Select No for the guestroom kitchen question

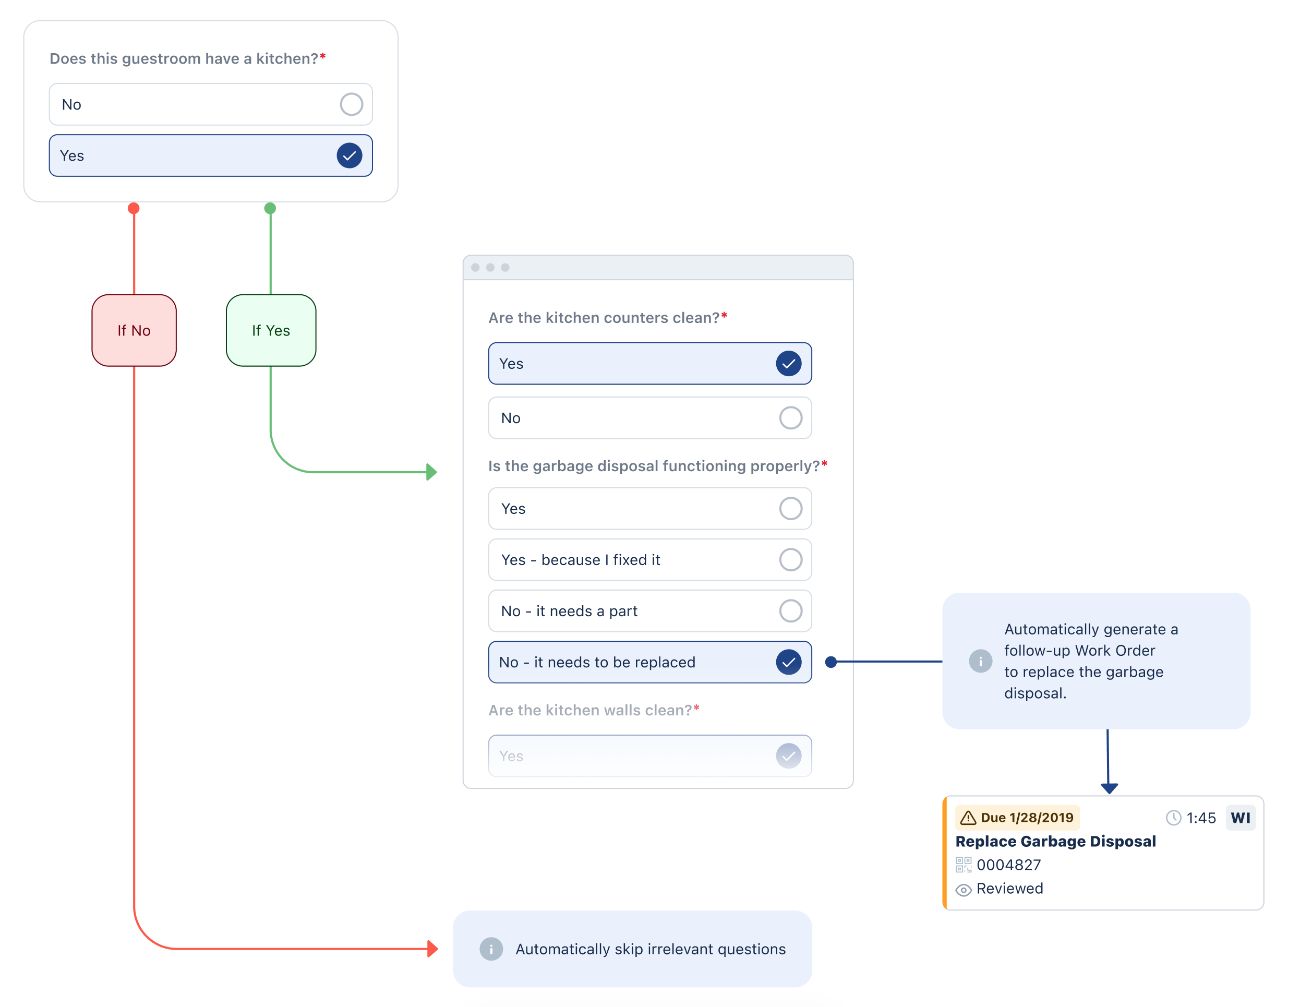point(210,104)
